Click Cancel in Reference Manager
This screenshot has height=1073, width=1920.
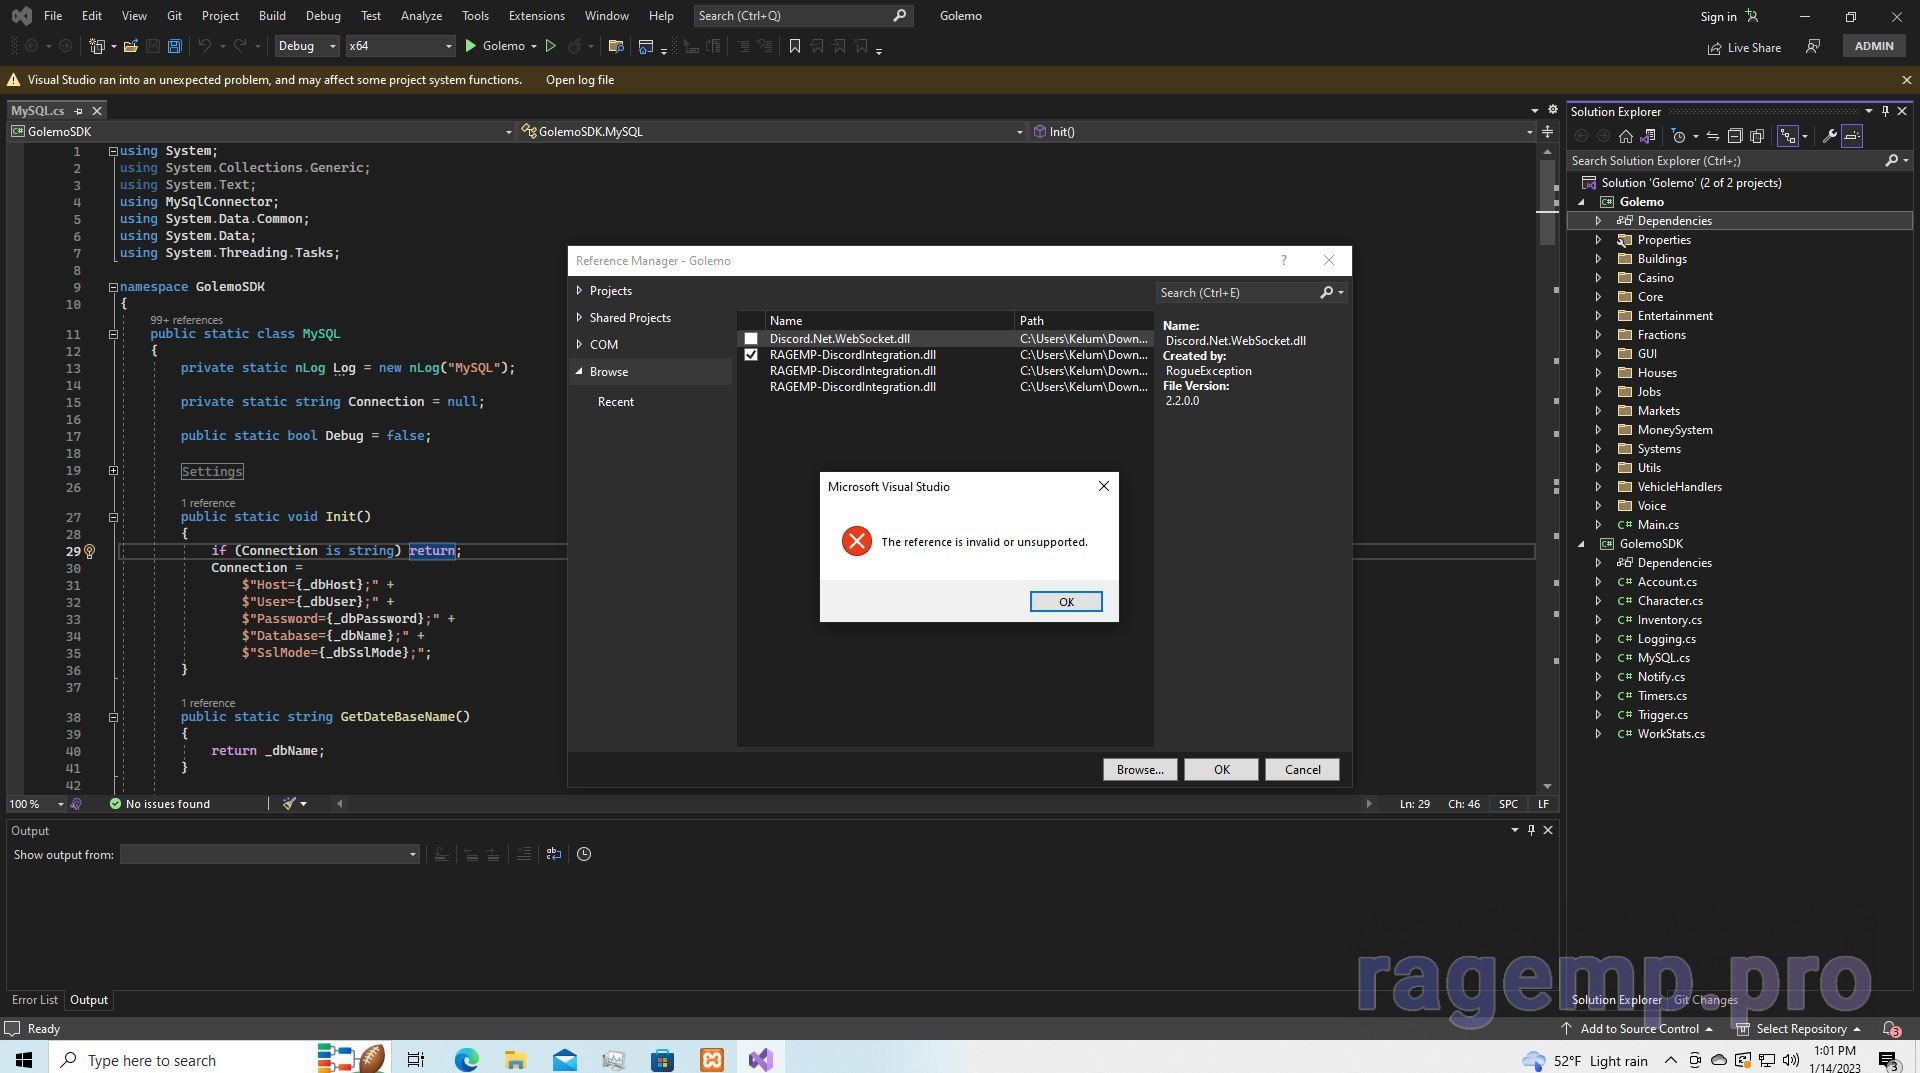click(x=1302, y=770)
